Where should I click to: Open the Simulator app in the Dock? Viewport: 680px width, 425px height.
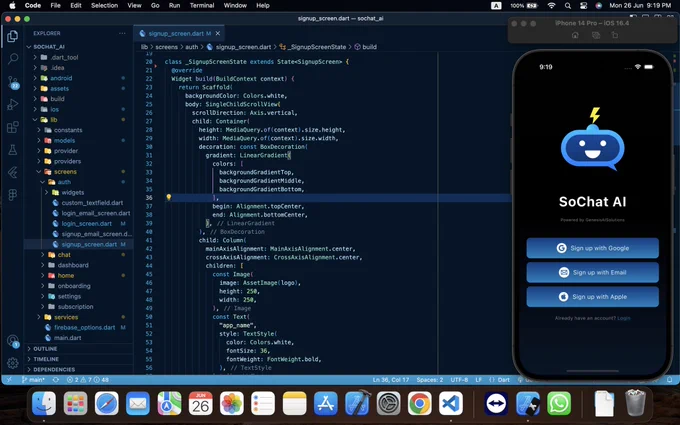[x=528, y=404]
